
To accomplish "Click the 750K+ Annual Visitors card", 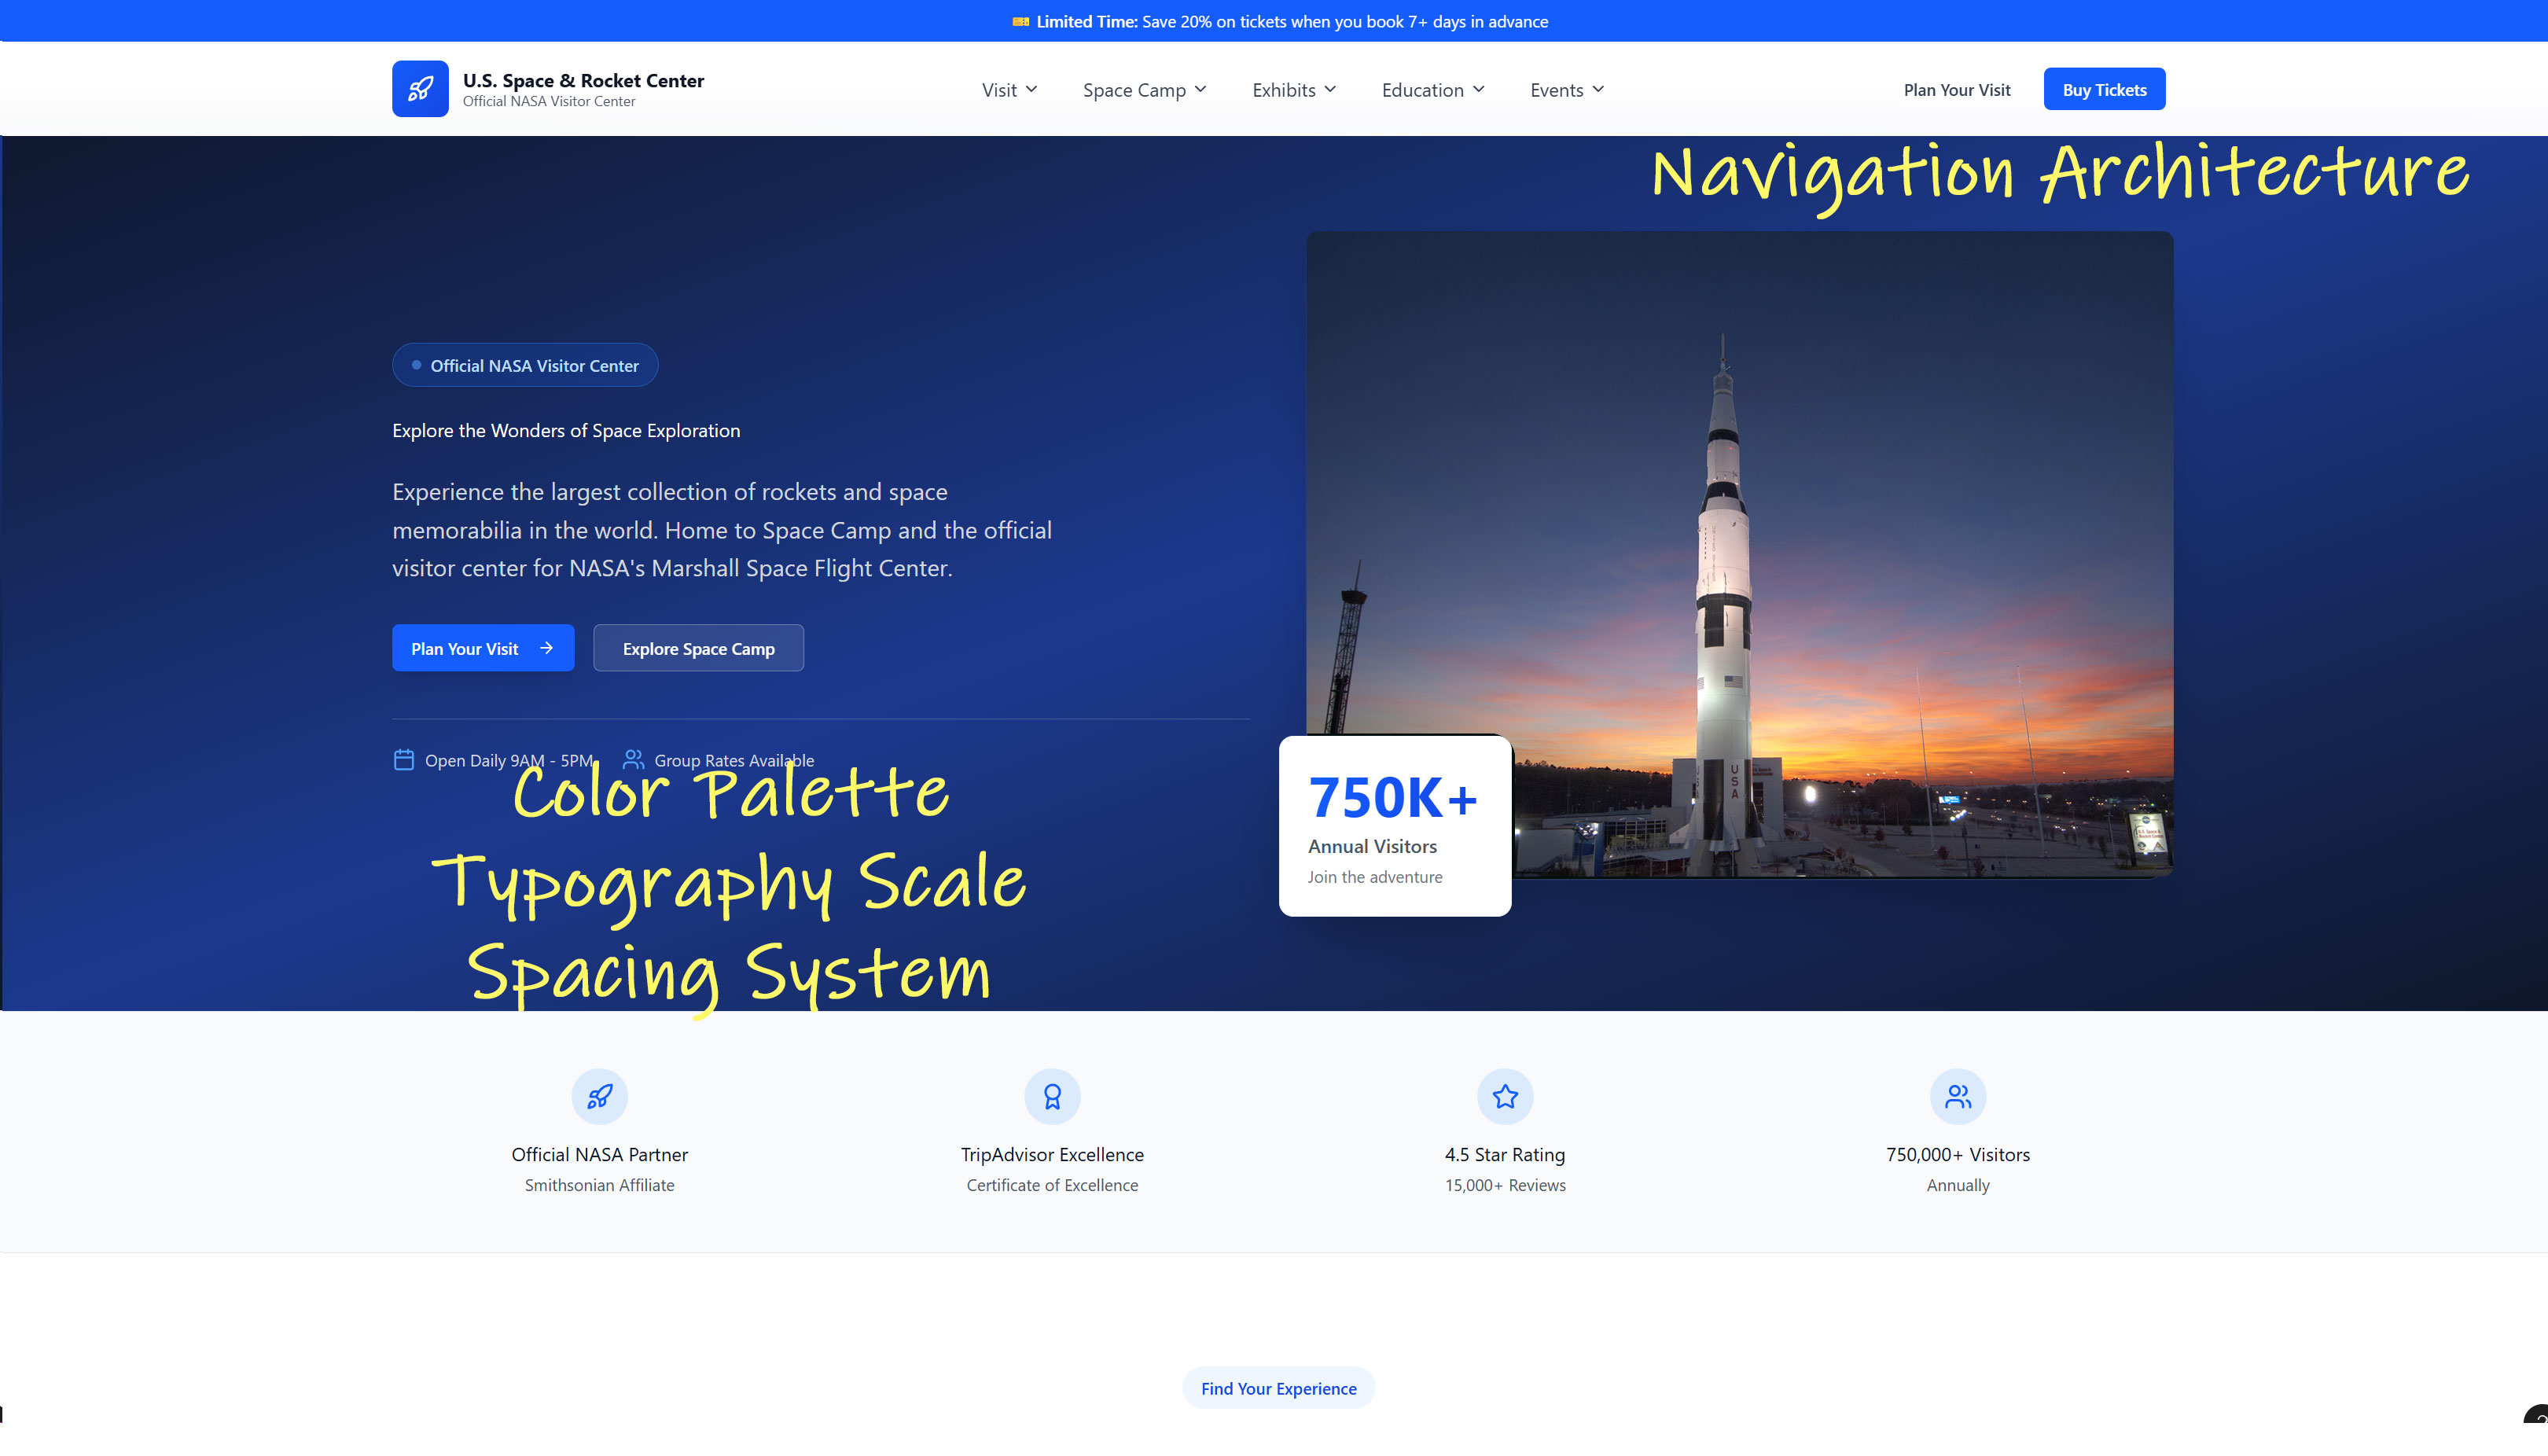I will (x=1394, y=826).
